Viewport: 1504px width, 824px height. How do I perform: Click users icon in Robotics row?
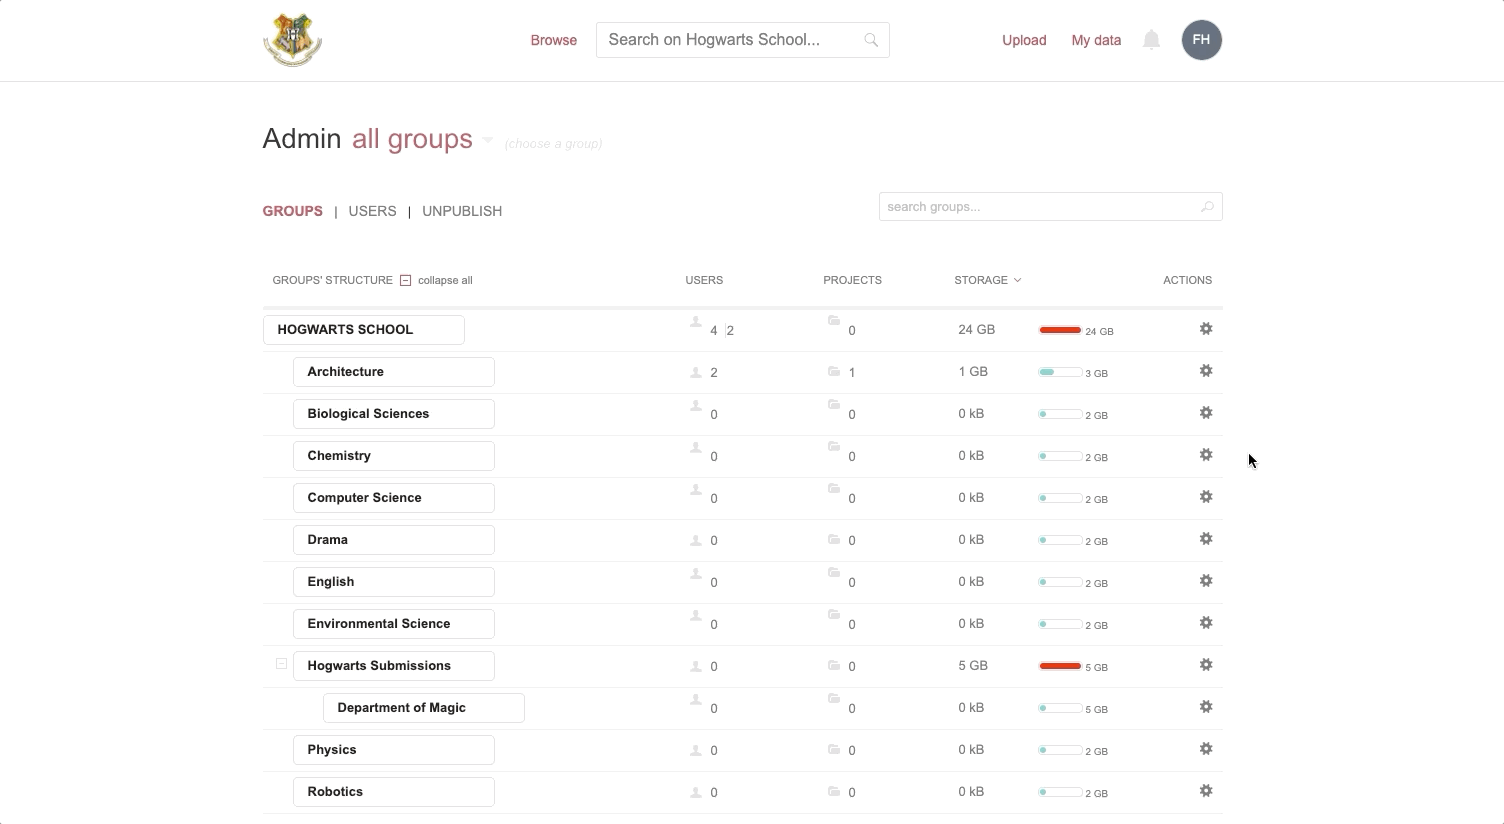tap(696, 792)
